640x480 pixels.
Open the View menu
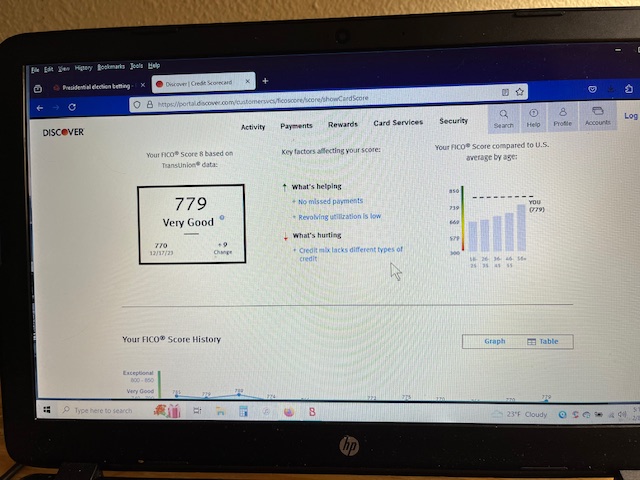63,69
